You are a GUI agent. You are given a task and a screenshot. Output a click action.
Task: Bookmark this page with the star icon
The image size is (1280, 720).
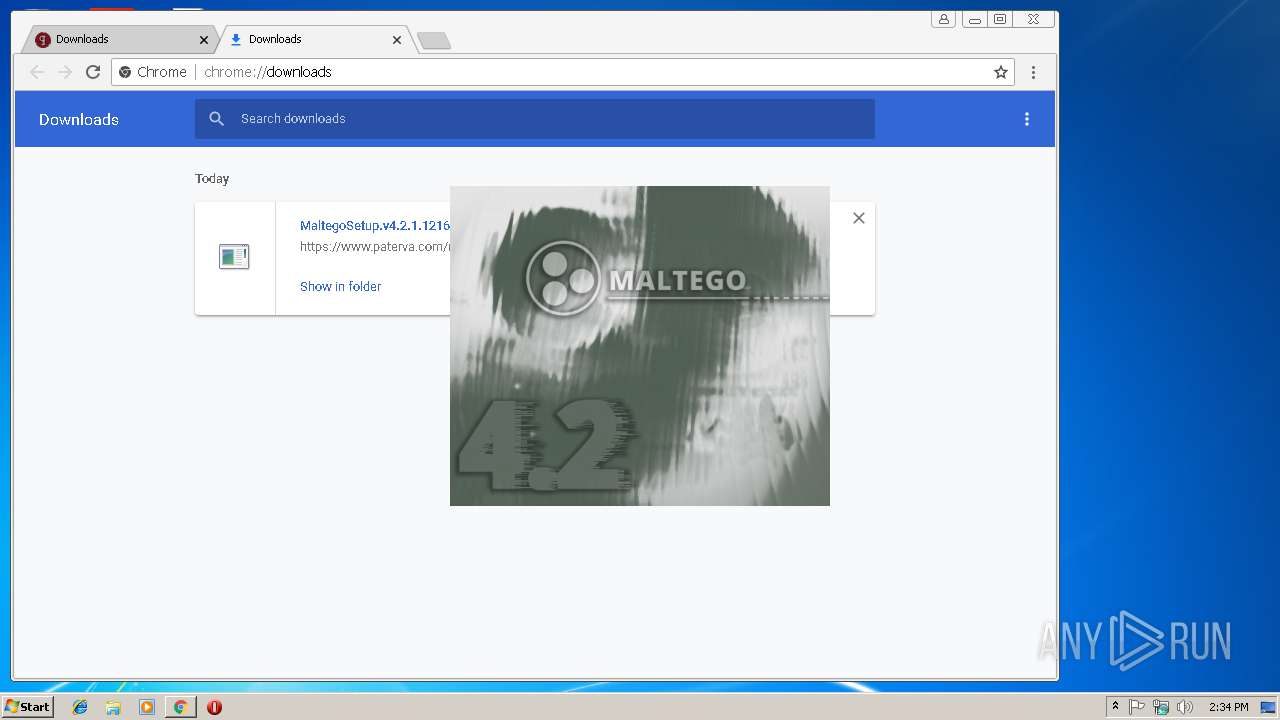[x=1001, y=72]
